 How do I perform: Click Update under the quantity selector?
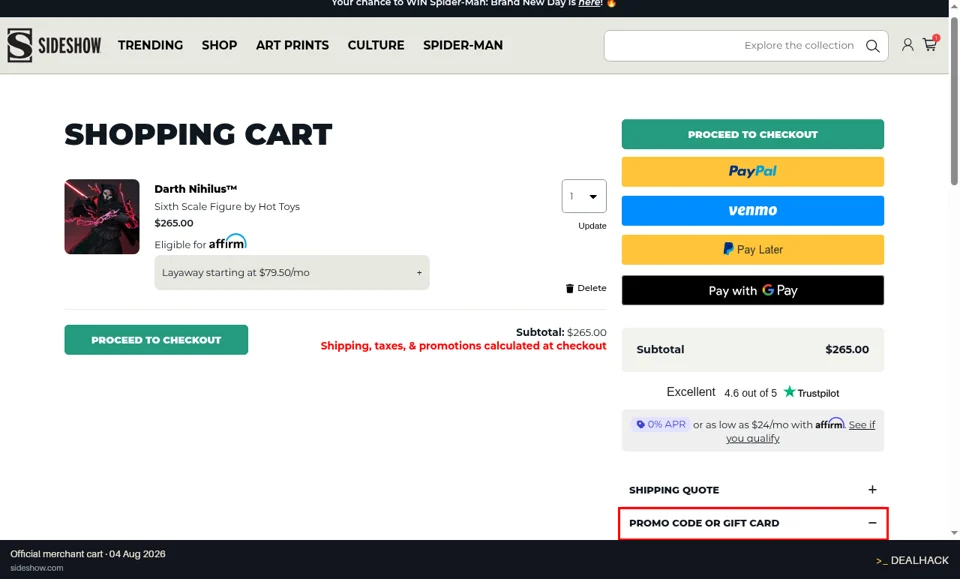tap(592, 226)
